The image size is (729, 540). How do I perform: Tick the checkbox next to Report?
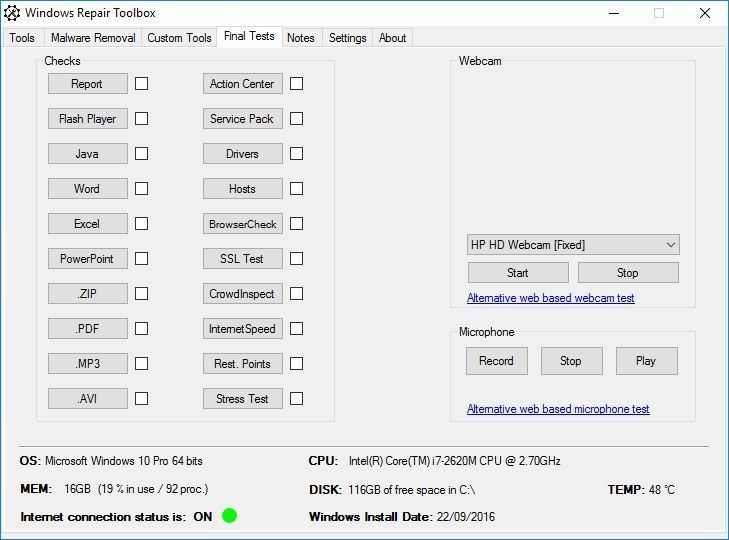[x=141, y=84]
